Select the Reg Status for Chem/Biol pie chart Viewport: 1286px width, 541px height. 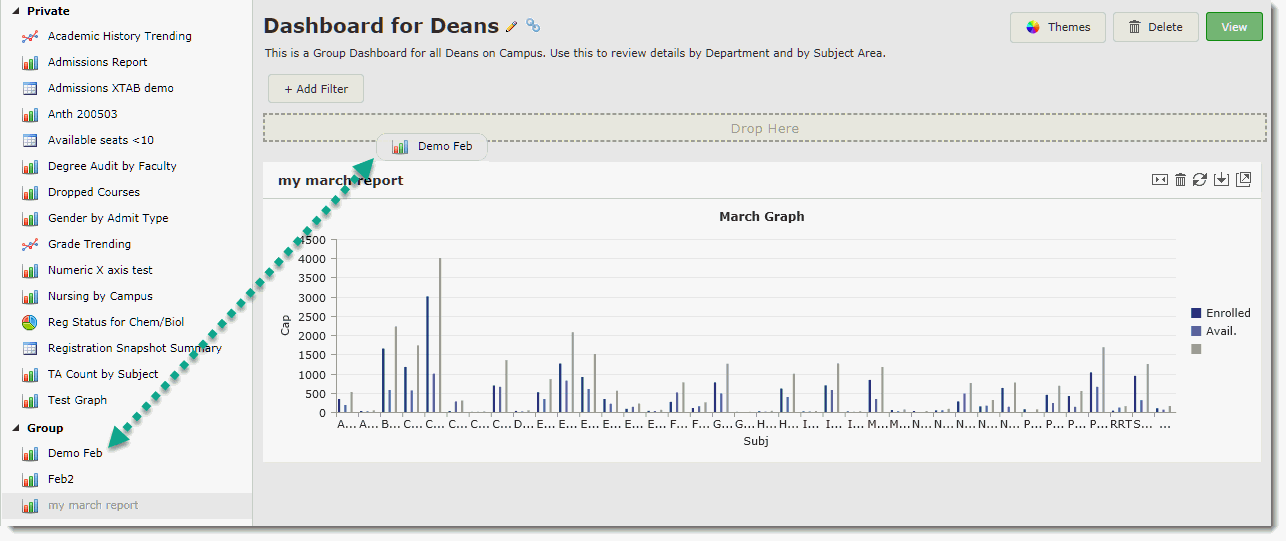[x=115, y=322]
